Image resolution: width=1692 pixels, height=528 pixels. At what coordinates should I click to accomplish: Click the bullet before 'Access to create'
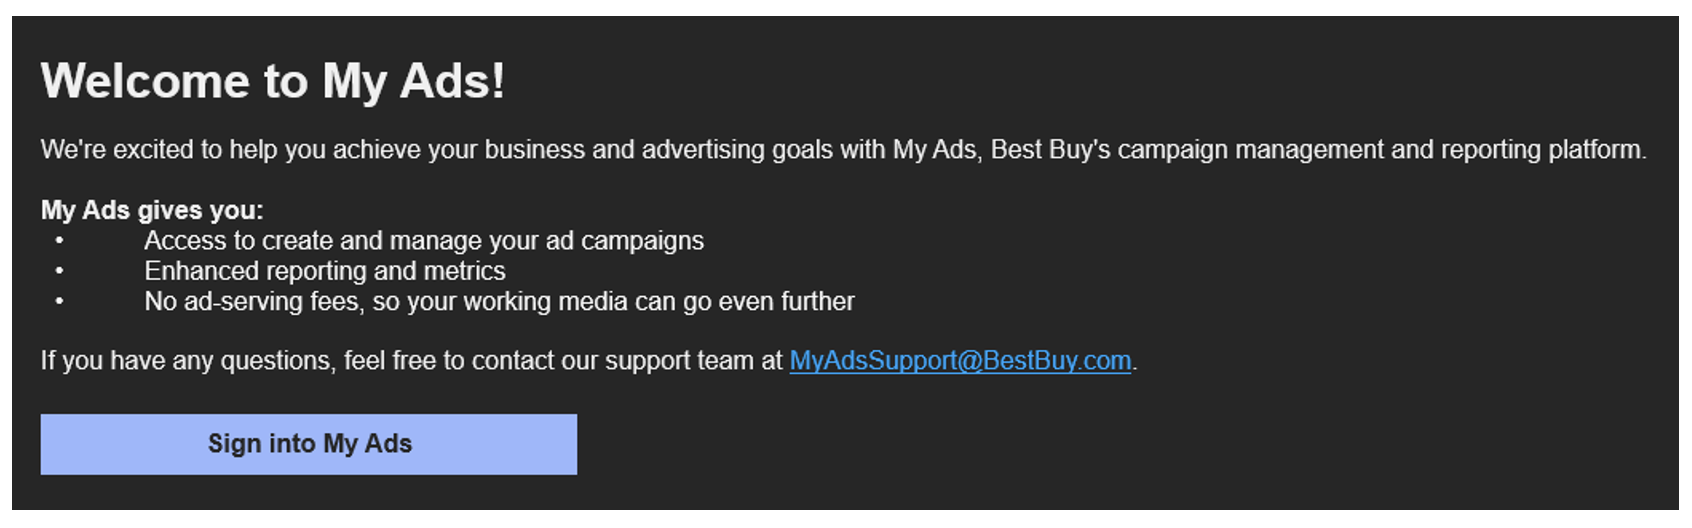pos(59,241)
